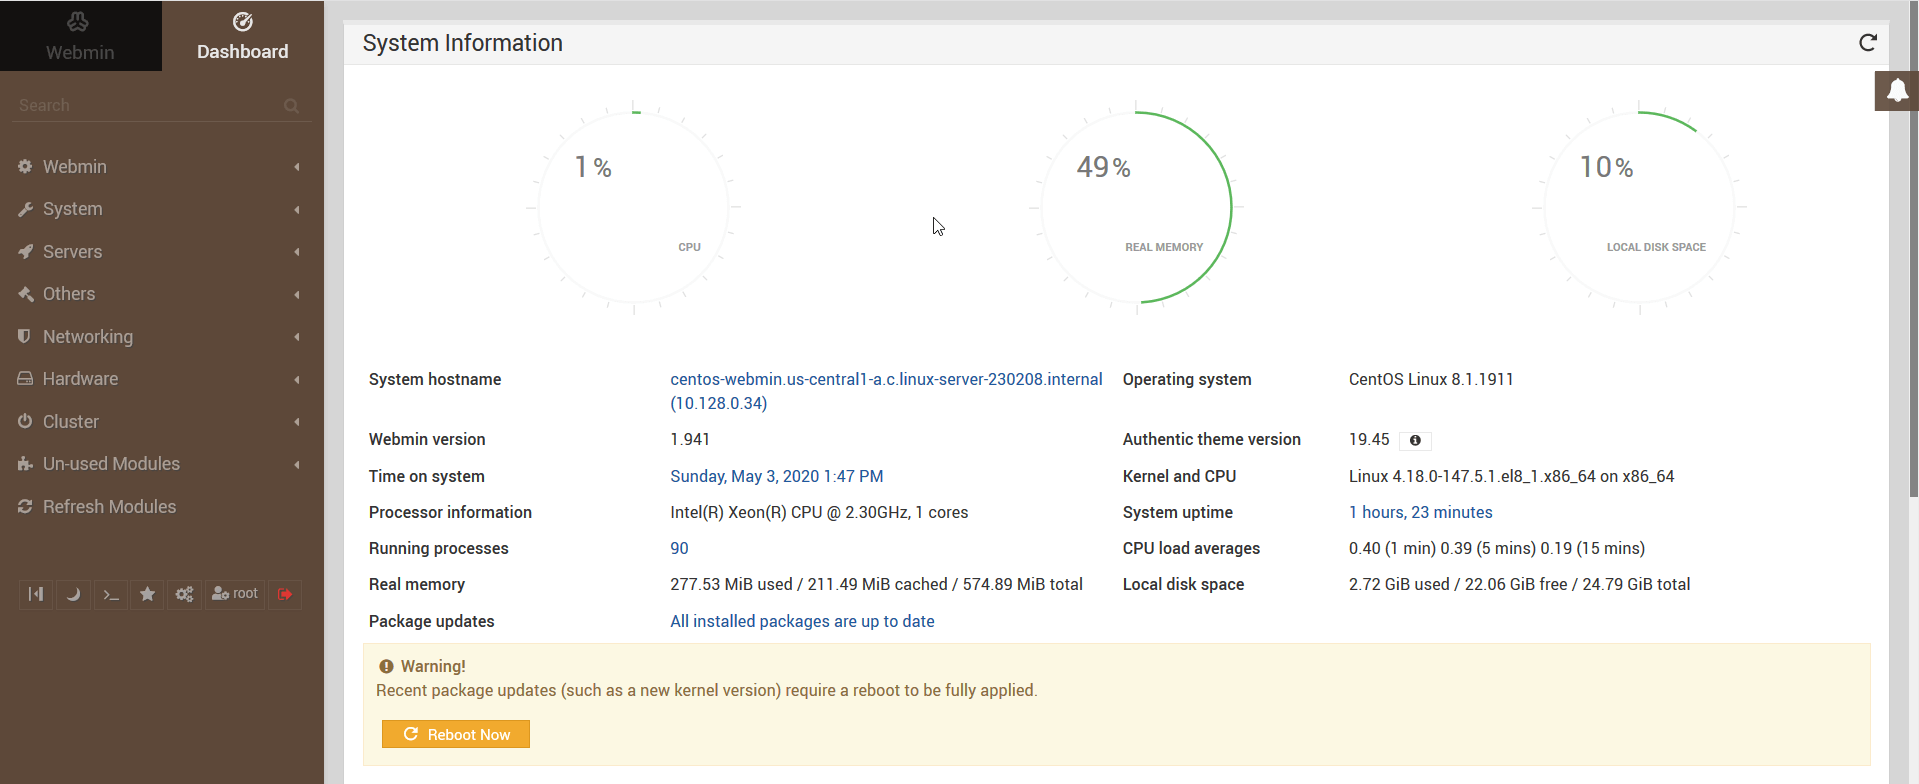Switch to the Dashboard tab
The image size is (1919, 784).
[243, 36]
